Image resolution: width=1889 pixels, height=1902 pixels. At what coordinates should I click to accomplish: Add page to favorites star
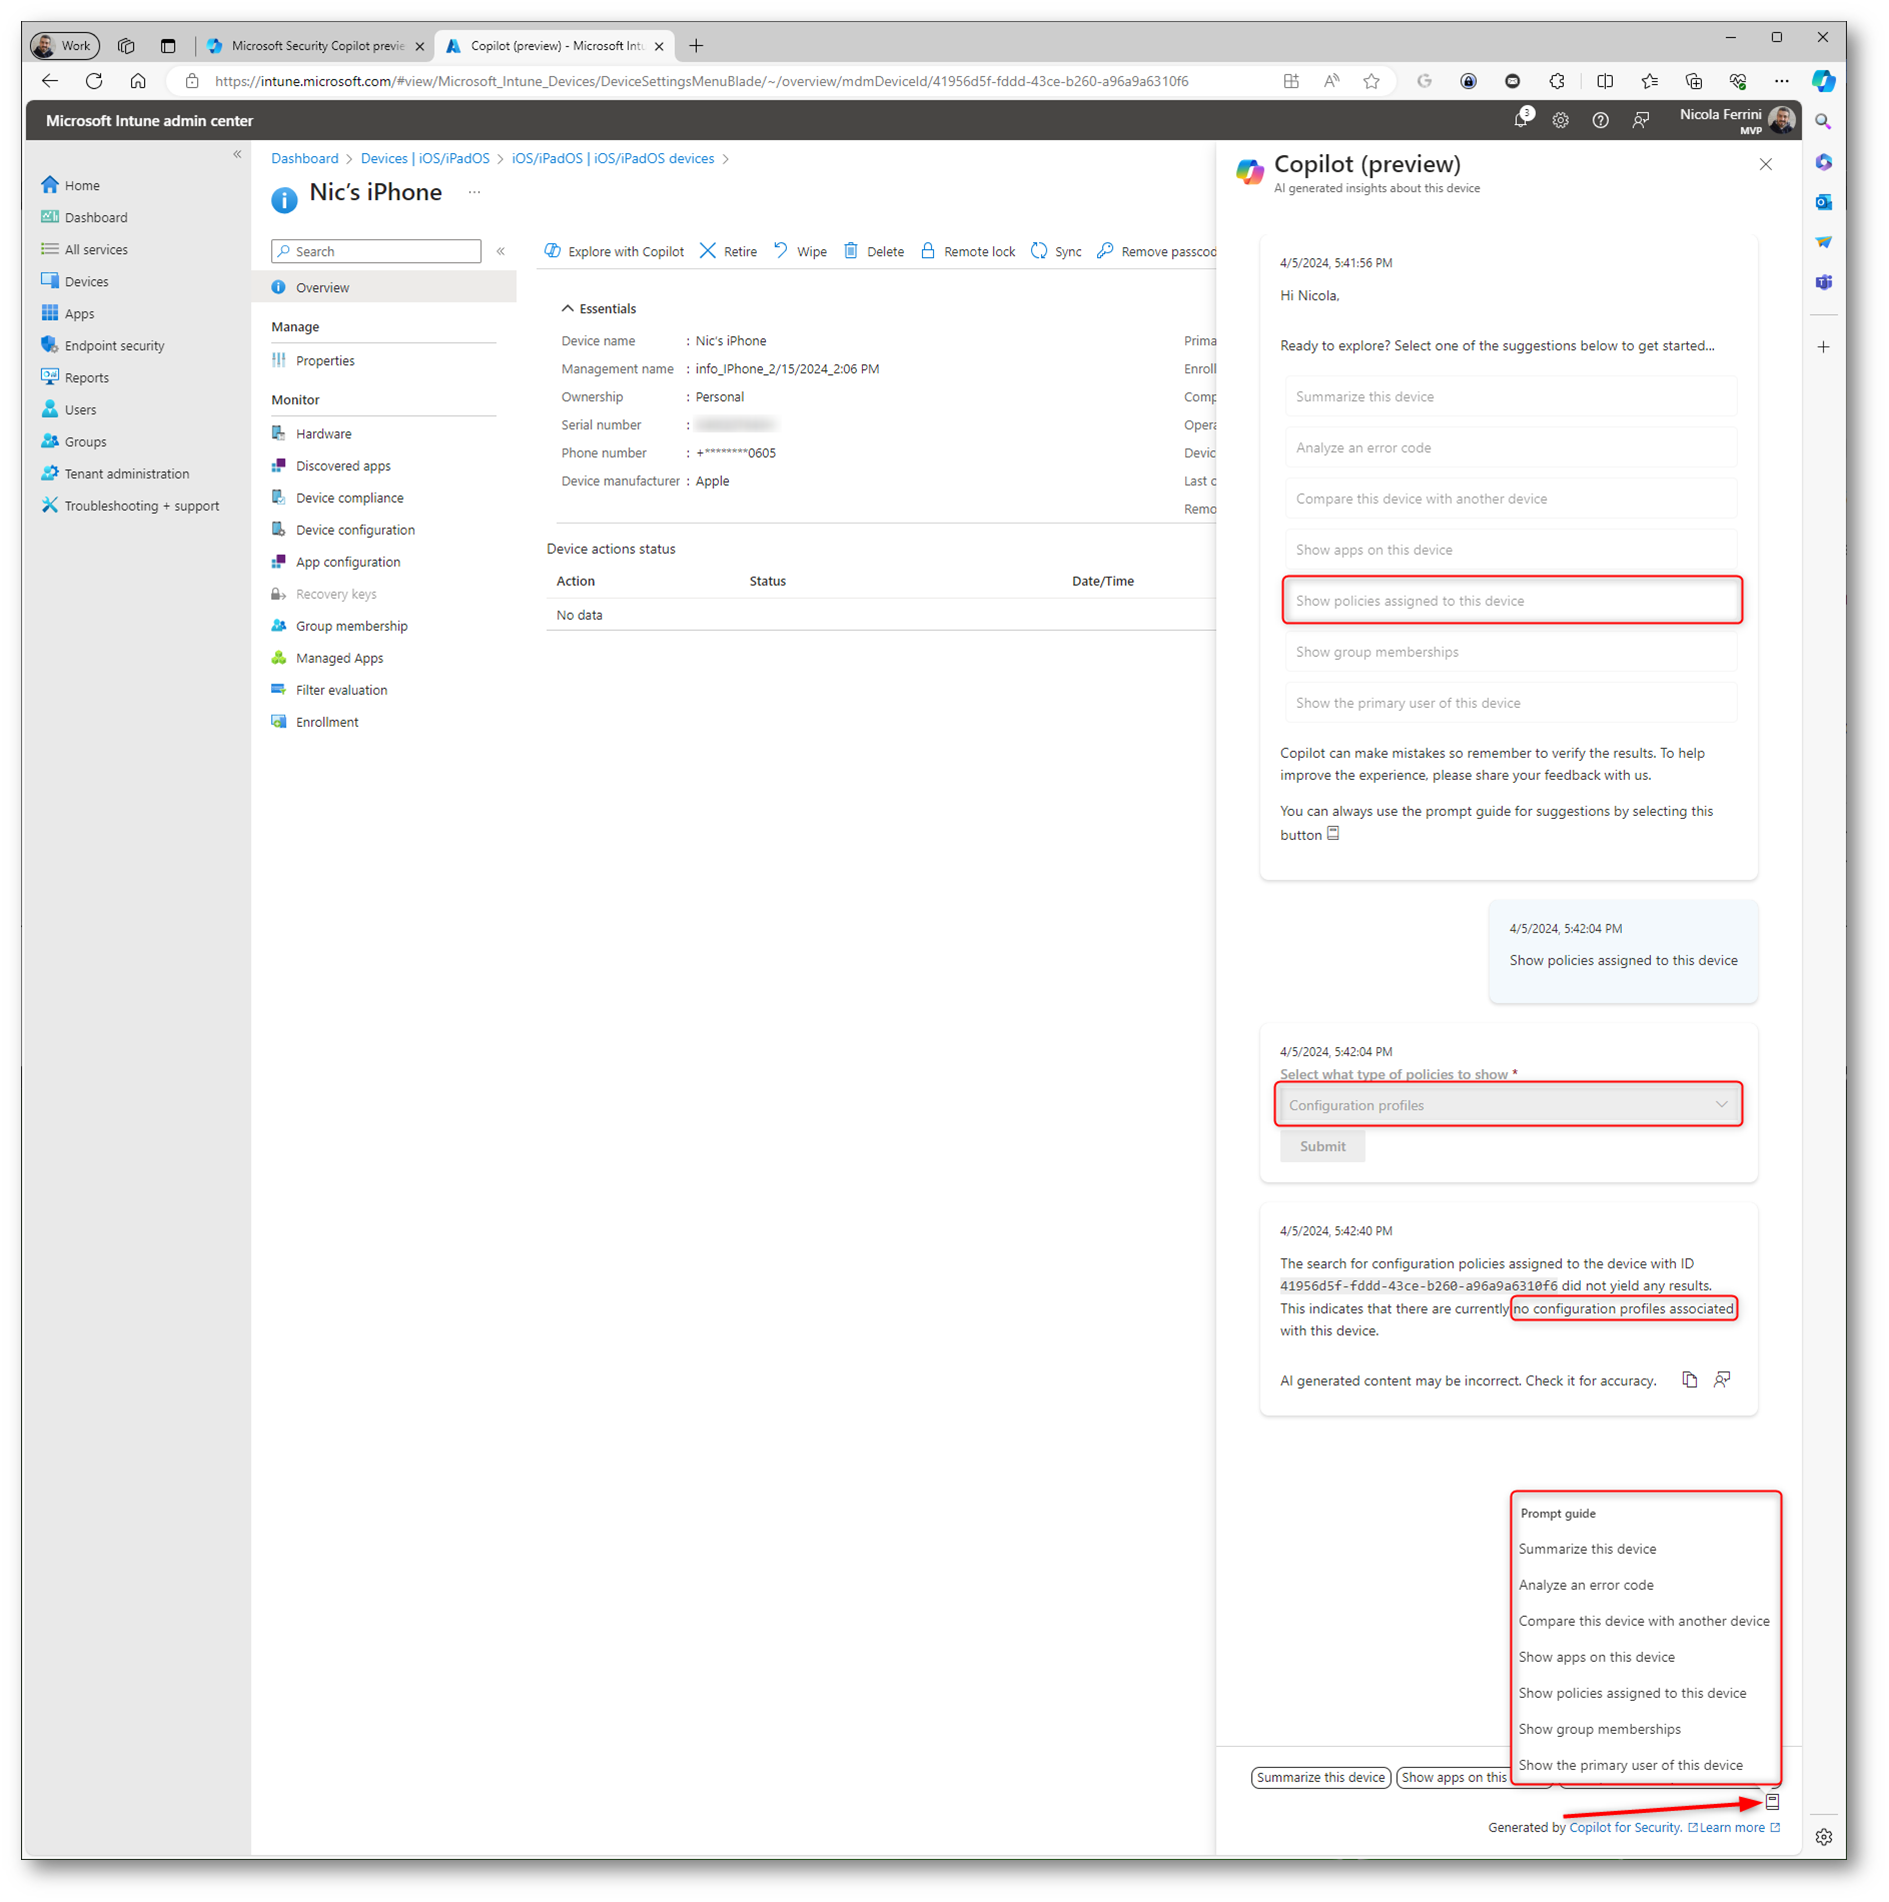[x=1371, y=81]
